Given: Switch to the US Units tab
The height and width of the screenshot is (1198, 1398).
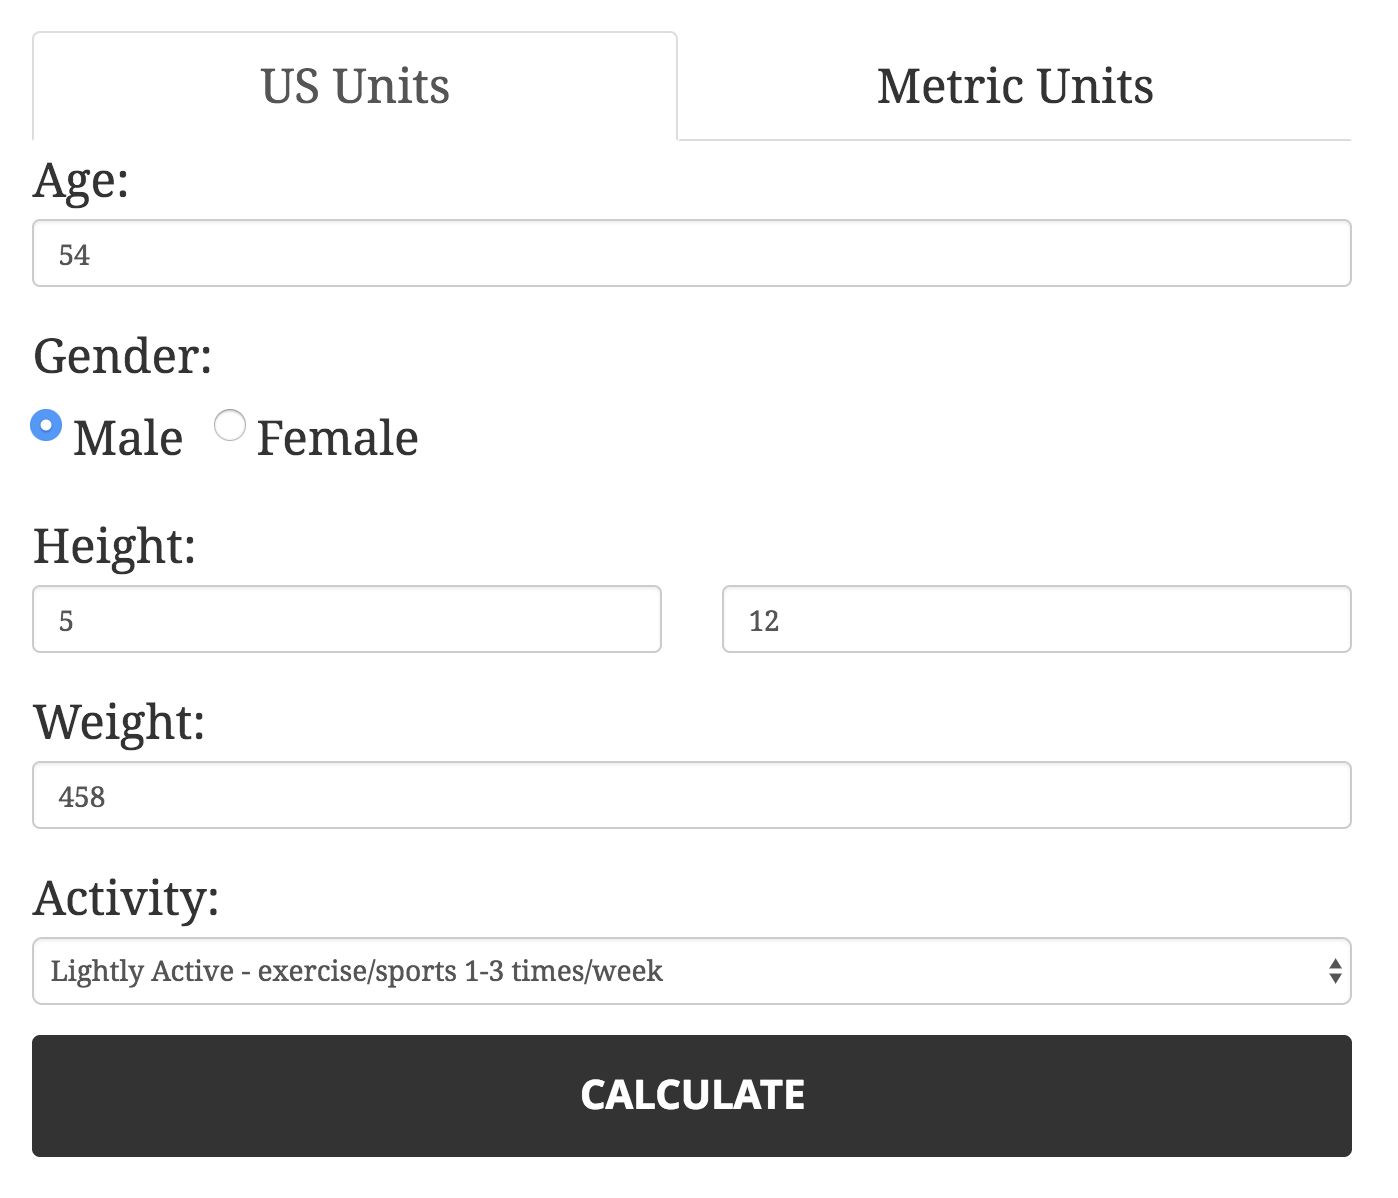Looking at the screenshot, I should (x=355, y=86).
